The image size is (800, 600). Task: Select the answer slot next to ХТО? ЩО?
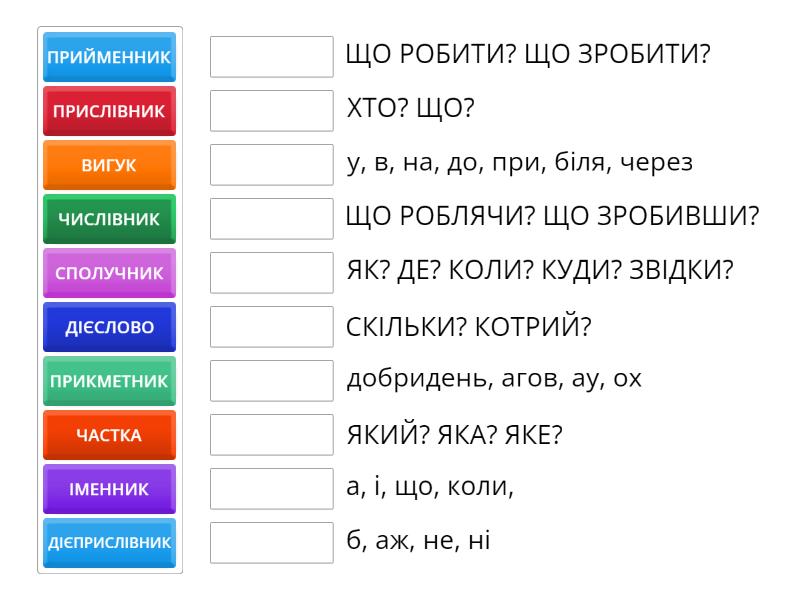pyautogui.click(x=272, y=111)
